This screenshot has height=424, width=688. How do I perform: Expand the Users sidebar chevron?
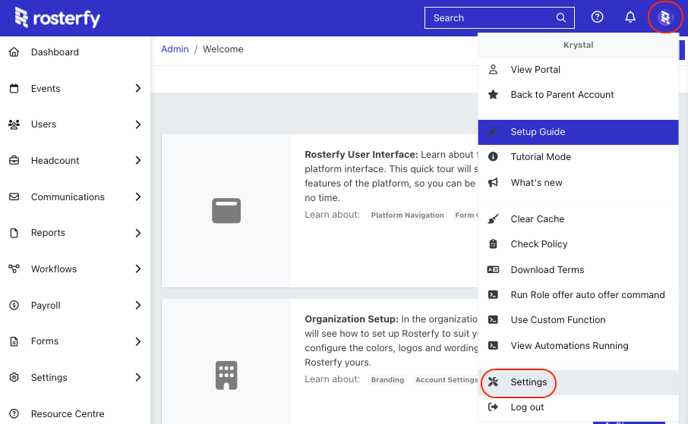coord(138,125)
